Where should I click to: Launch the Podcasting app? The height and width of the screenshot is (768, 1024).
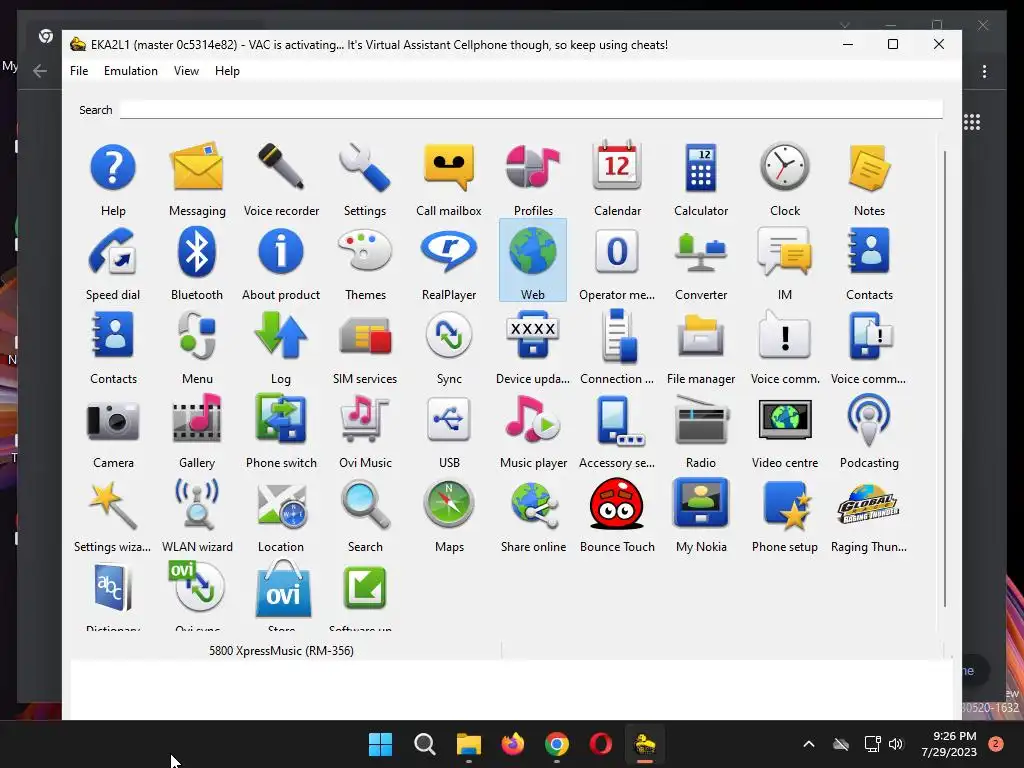869,419
